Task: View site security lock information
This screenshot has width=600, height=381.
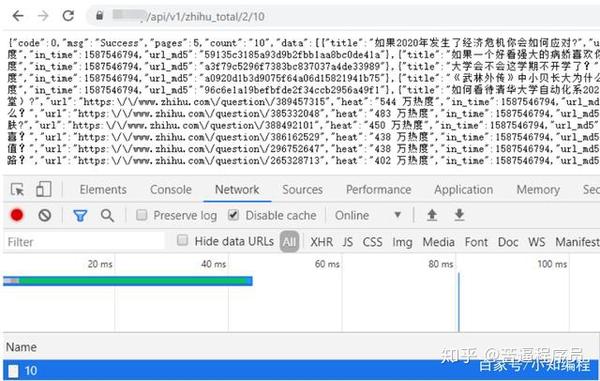Action: (99, 15)
